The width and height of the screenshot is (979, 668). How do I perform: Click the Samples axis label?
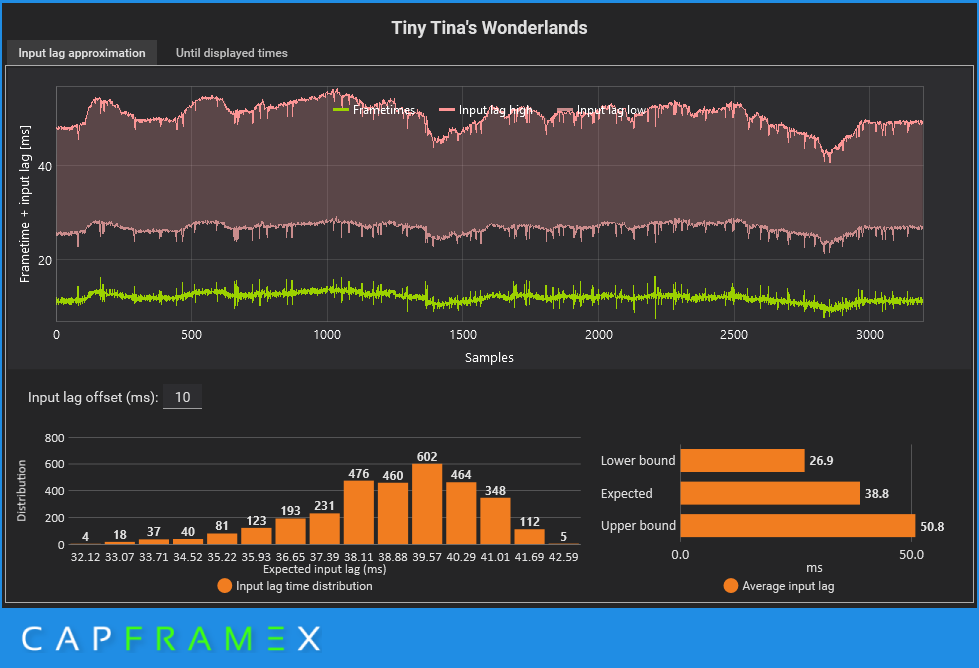pos(489,358)
